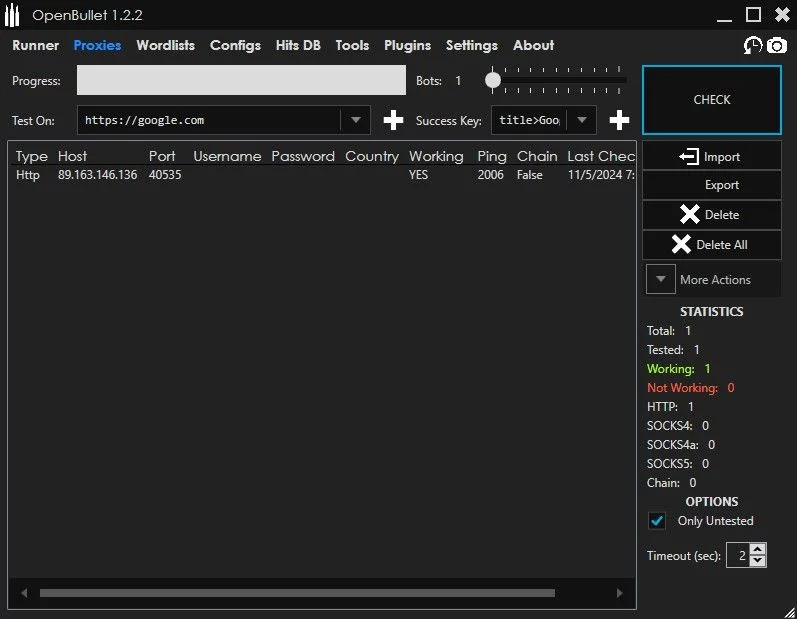Click Delete All proxies button
The height and width of the screenshot is (619, 797).
712,244
